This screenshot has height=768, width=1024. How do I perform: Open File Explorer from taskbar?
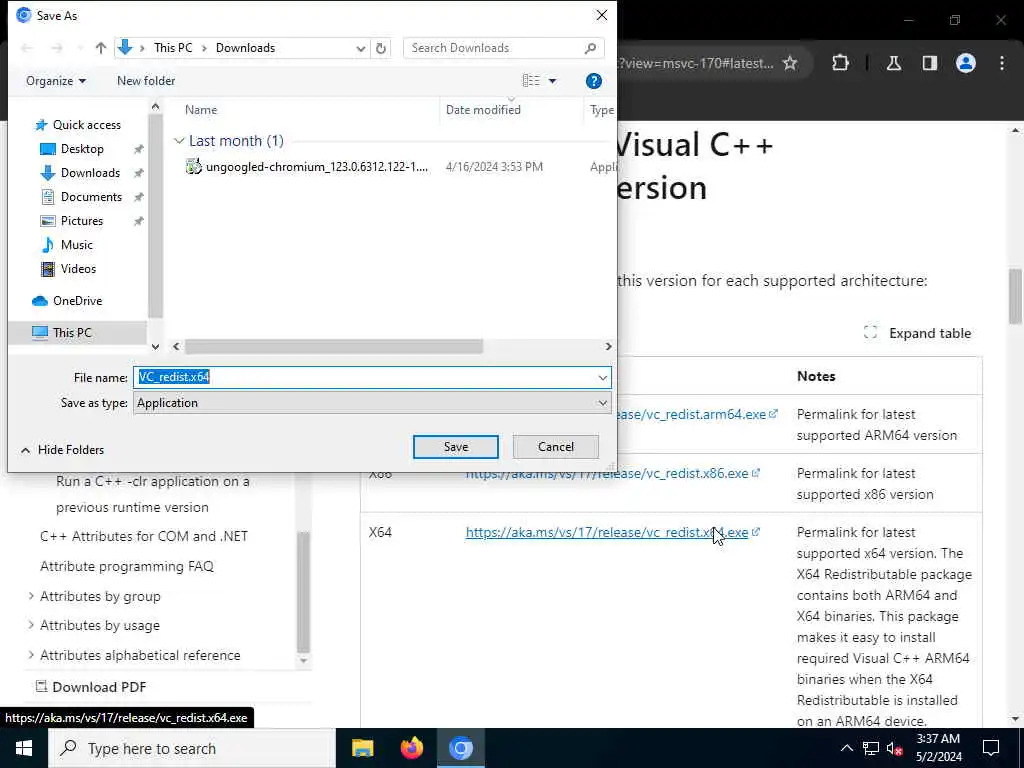pyautogui.click(x=362, y=748)
